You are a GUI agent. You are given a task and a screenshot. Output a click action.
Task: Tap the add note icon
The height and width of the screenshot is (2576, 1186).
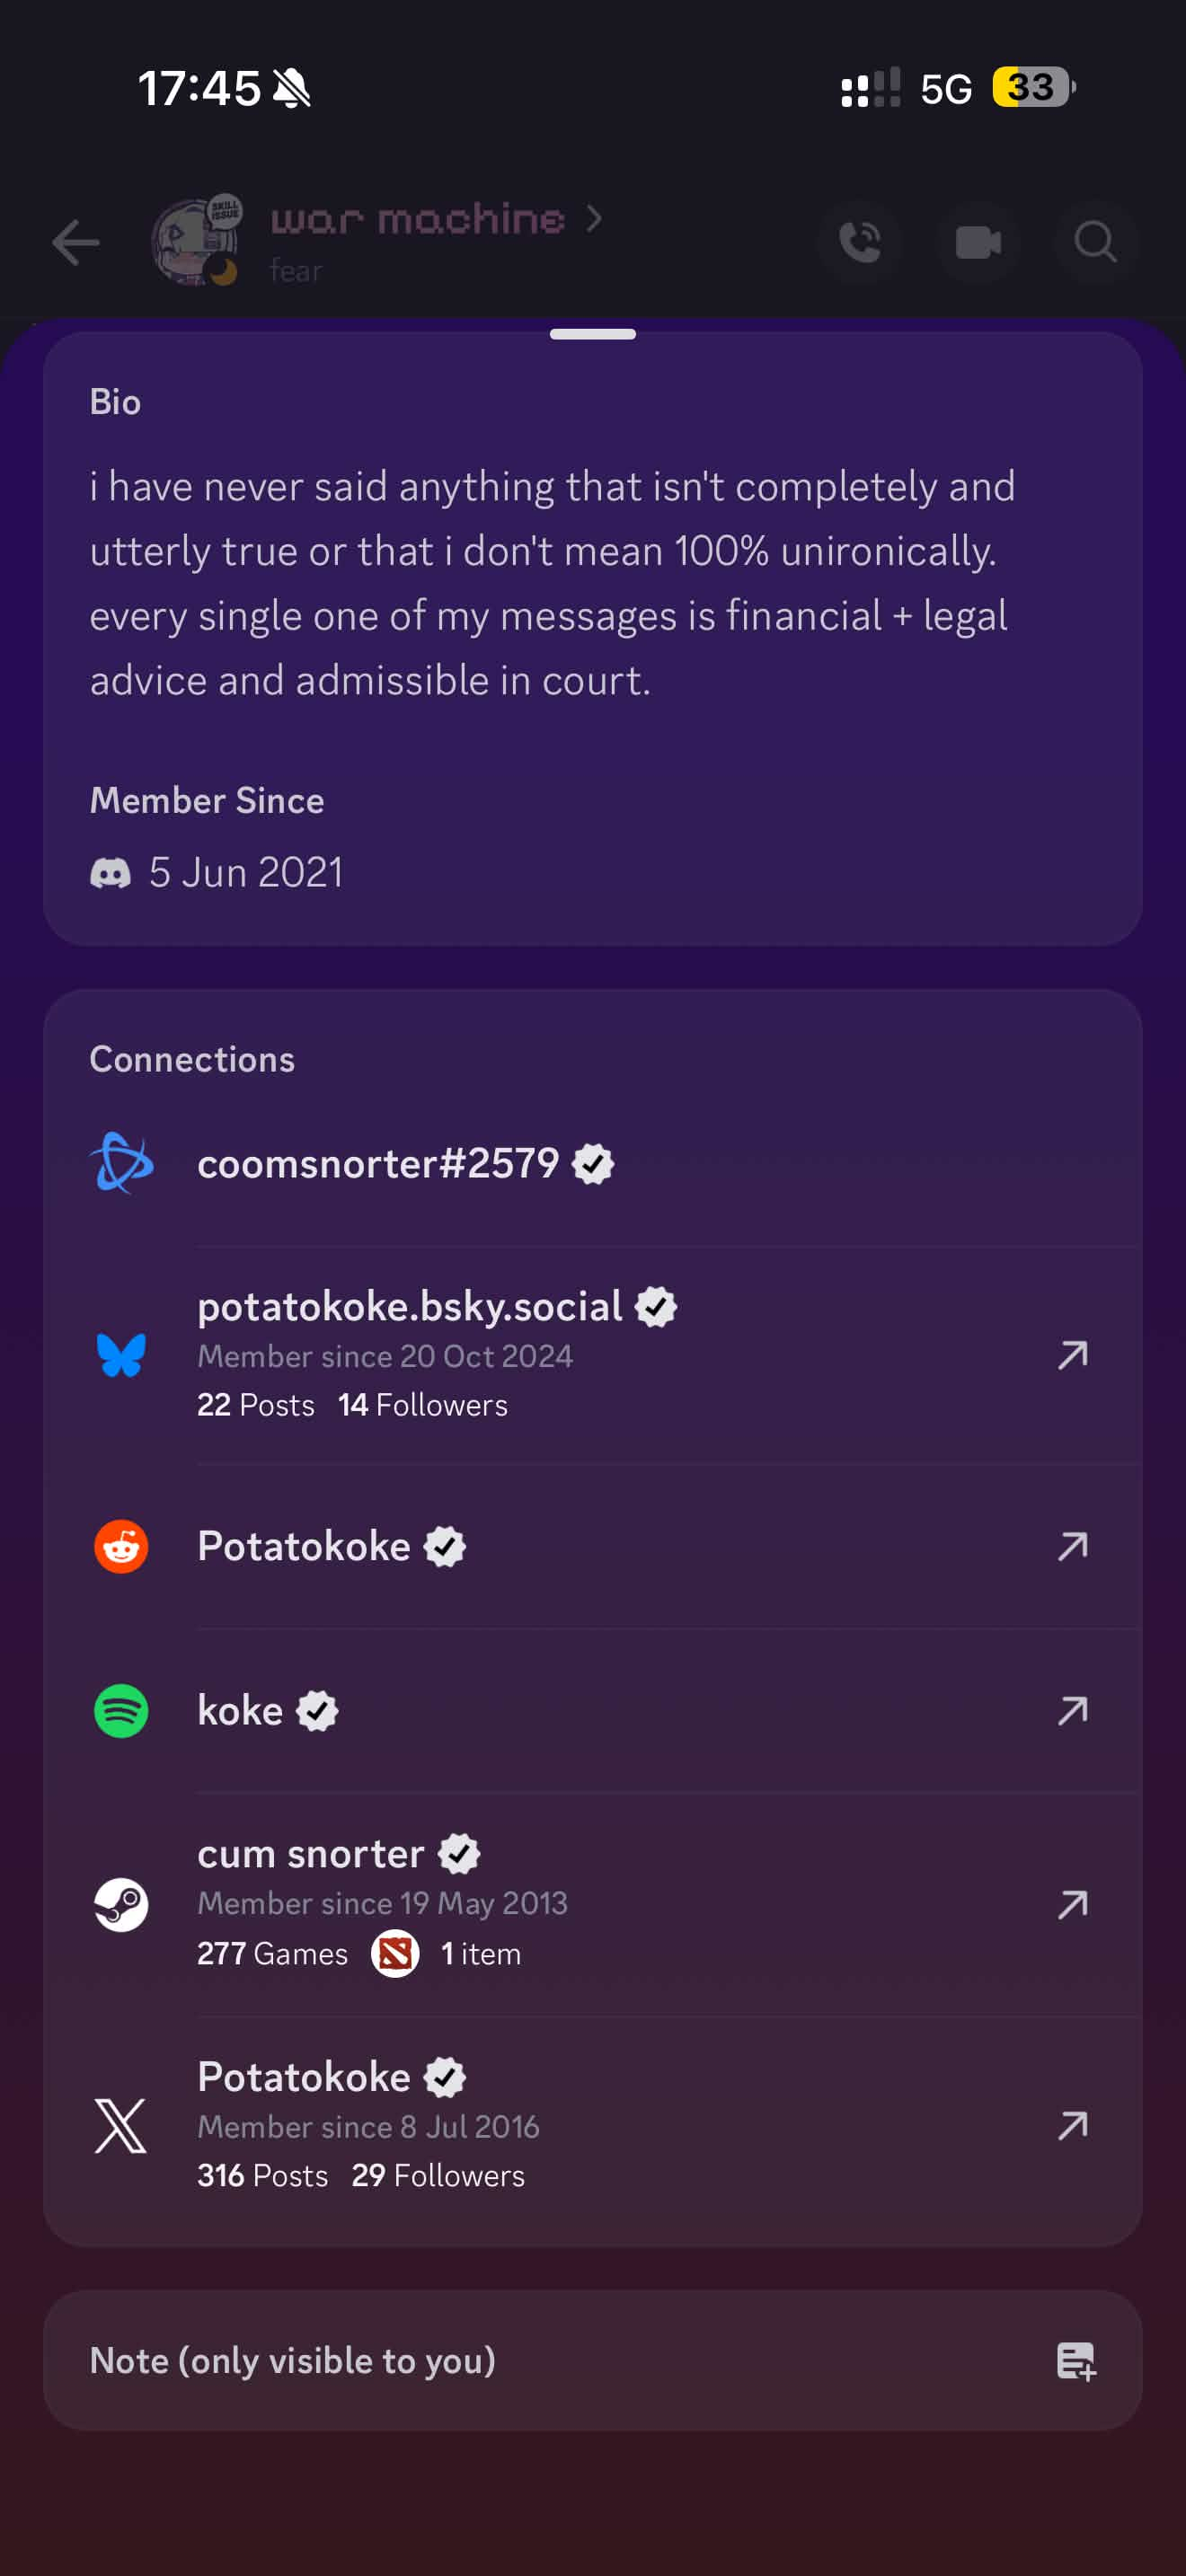coord(1076,2362)
